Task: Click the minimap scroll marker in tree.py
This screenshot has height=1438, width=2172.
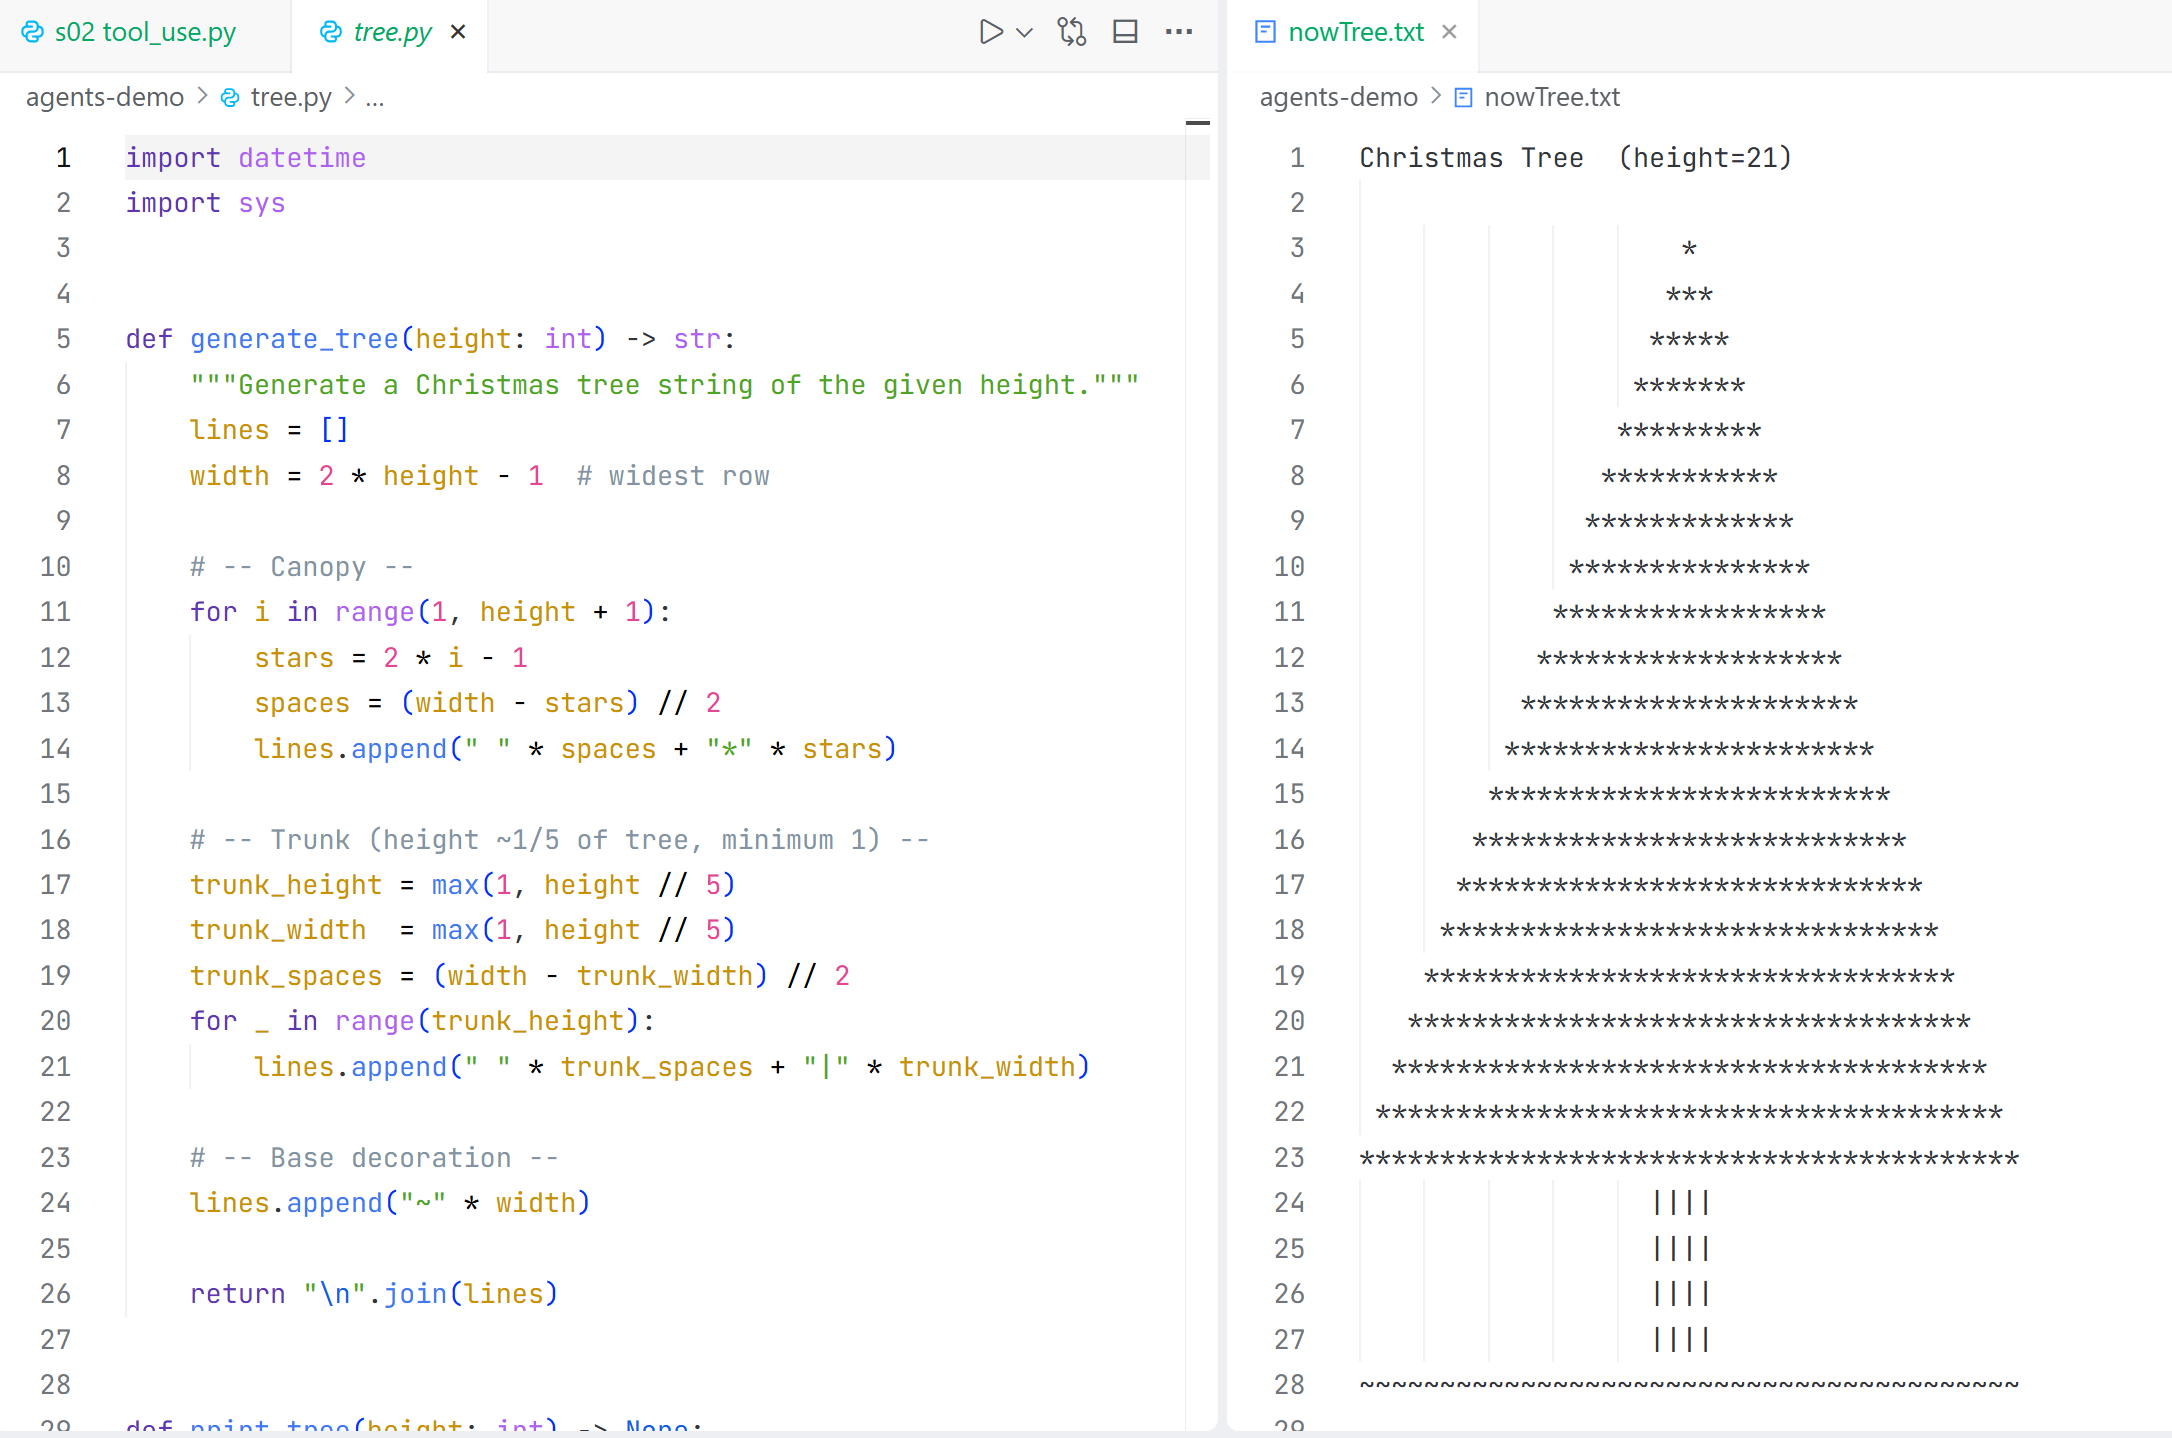Action: 1197,123
